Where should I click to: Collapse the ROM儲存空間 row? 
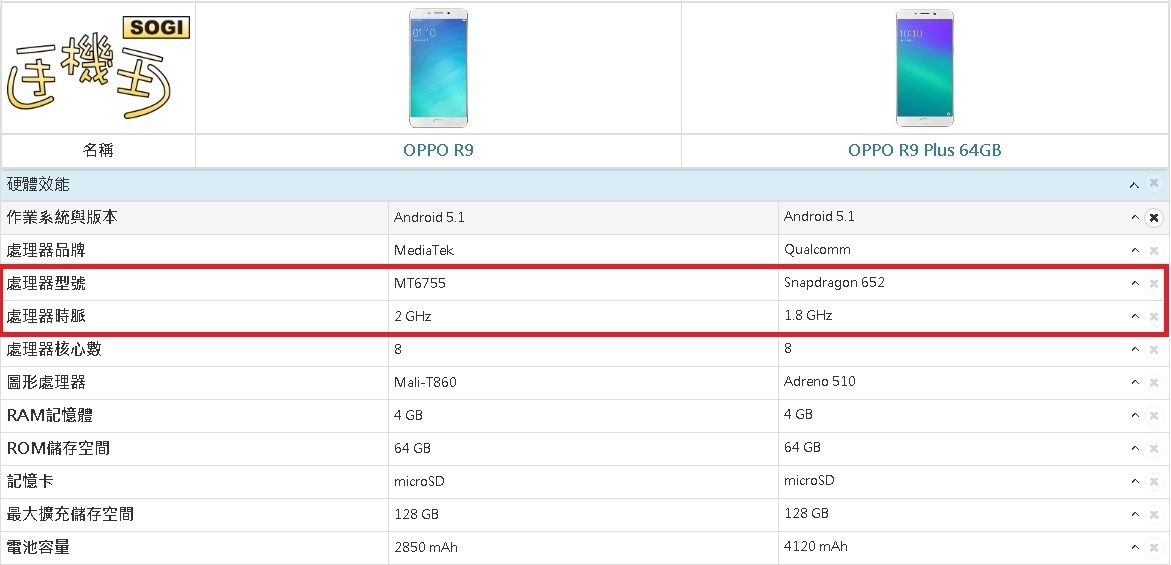1134,449
